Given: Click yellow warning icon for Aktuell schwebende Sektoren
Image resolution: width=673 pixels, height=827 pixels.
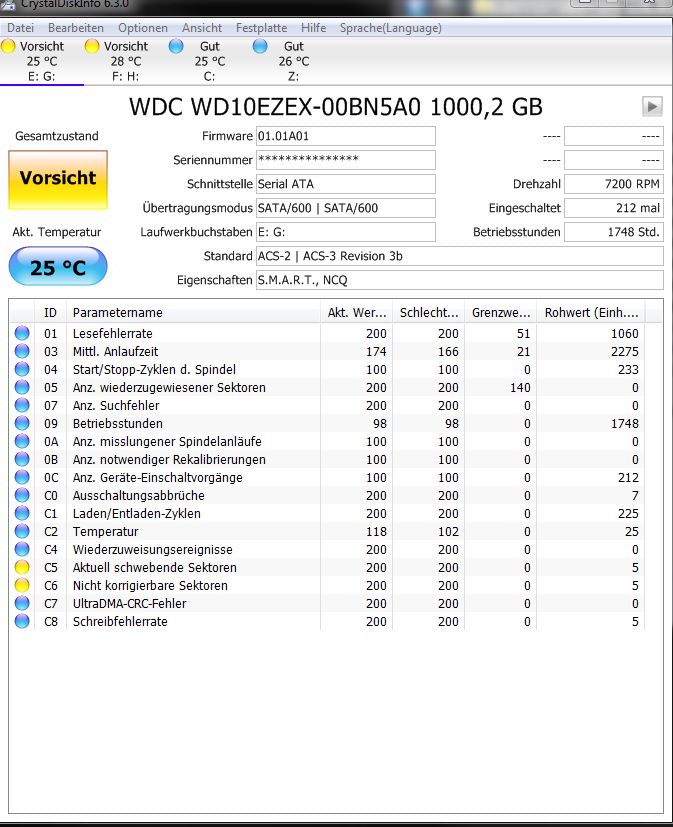Looking at the screenshot, I should click(22, 567).
